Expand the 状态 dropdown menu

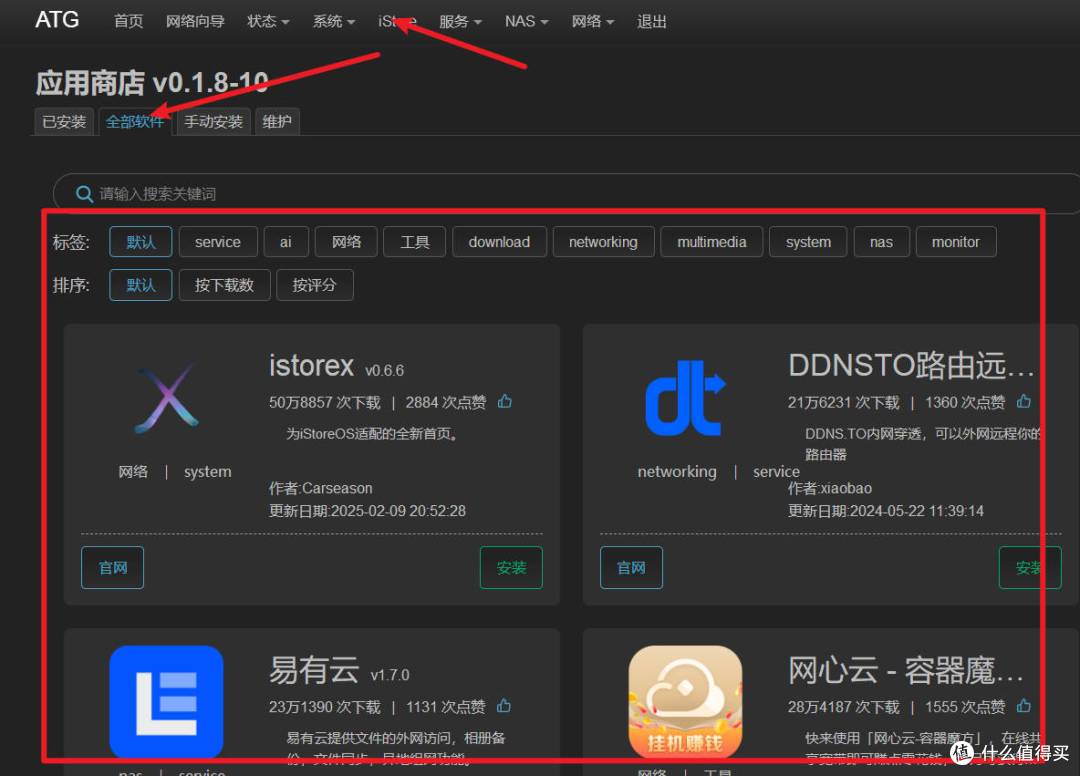coord(268,21)
